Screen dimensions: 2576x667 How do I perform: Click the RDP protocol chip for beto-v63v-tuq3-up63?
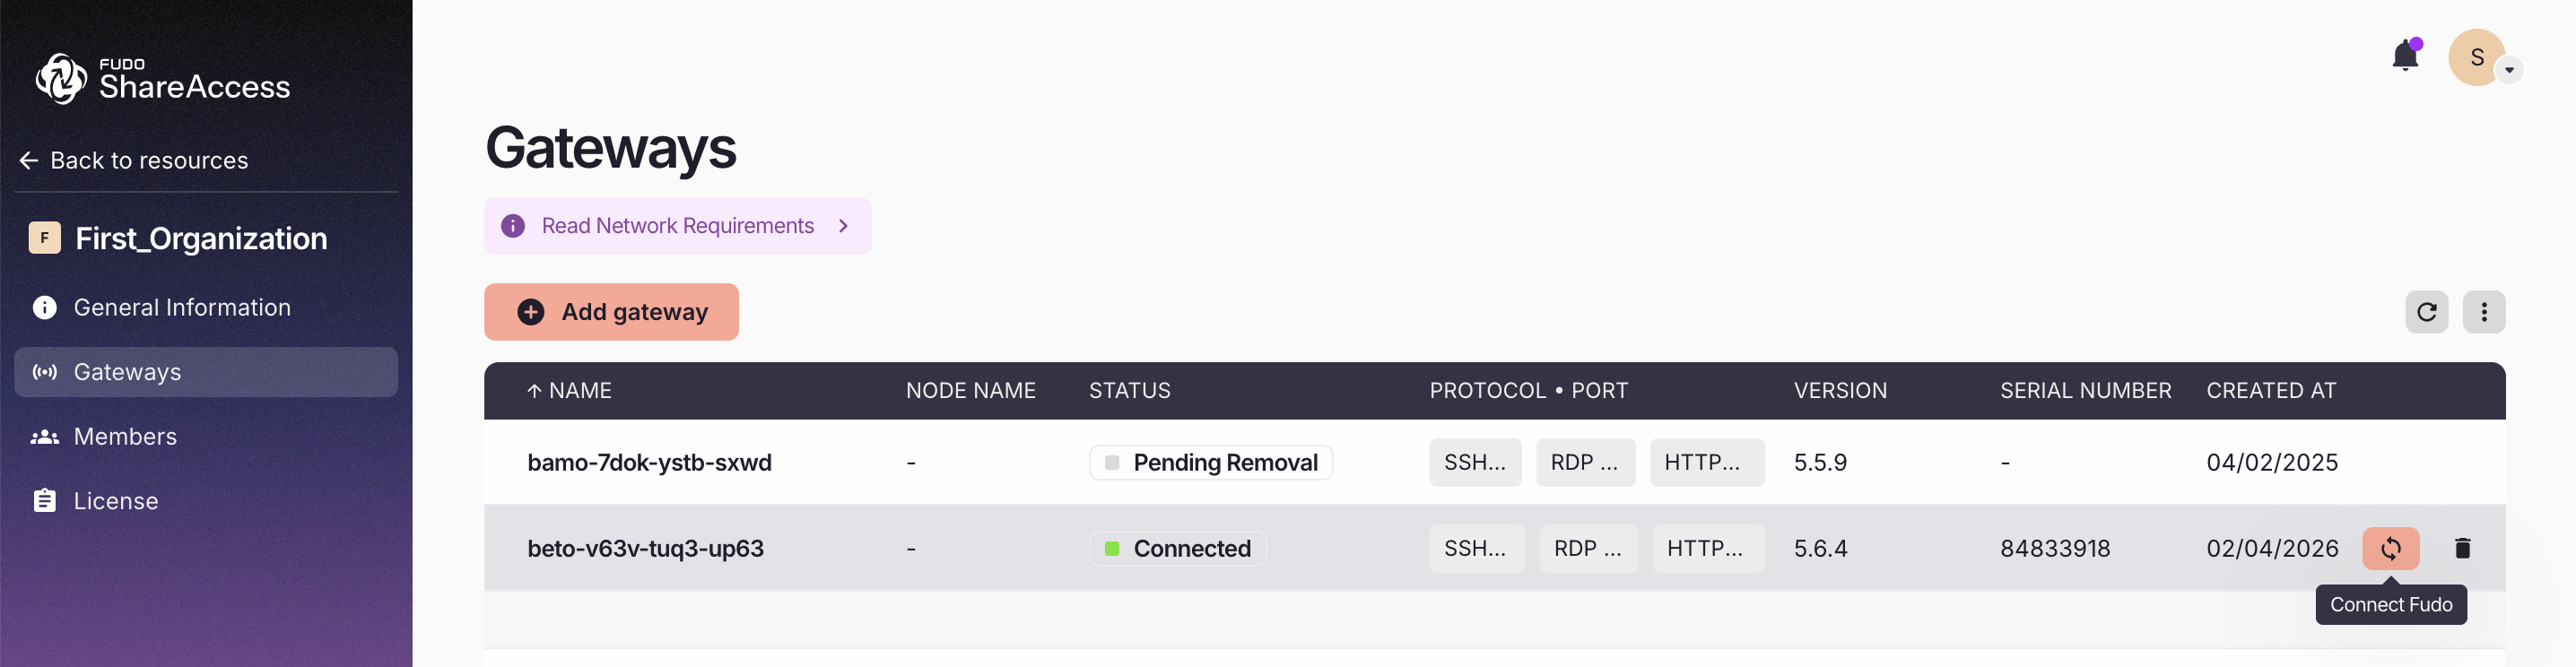(x=1587, y=548)
